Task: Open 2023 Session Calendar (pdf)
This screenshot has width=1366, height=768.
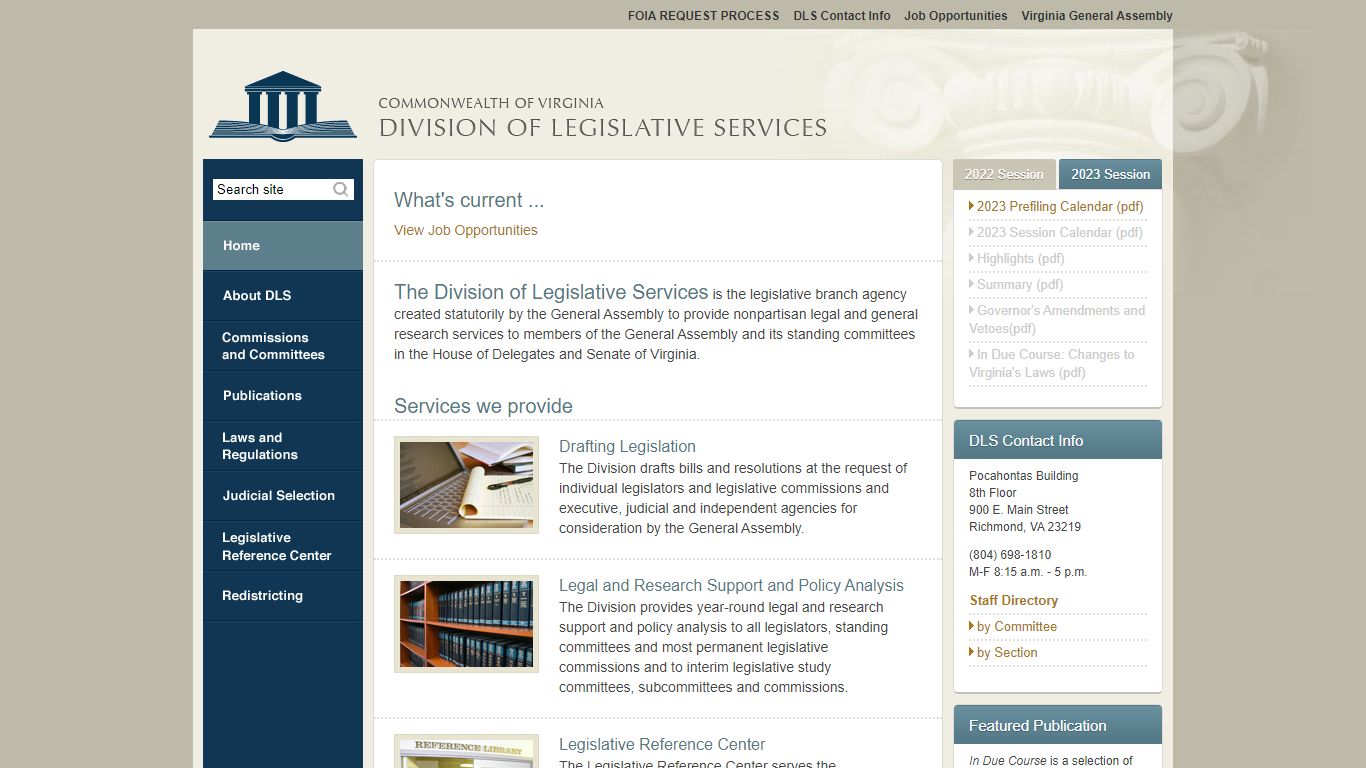Action: click(1060, 232)
